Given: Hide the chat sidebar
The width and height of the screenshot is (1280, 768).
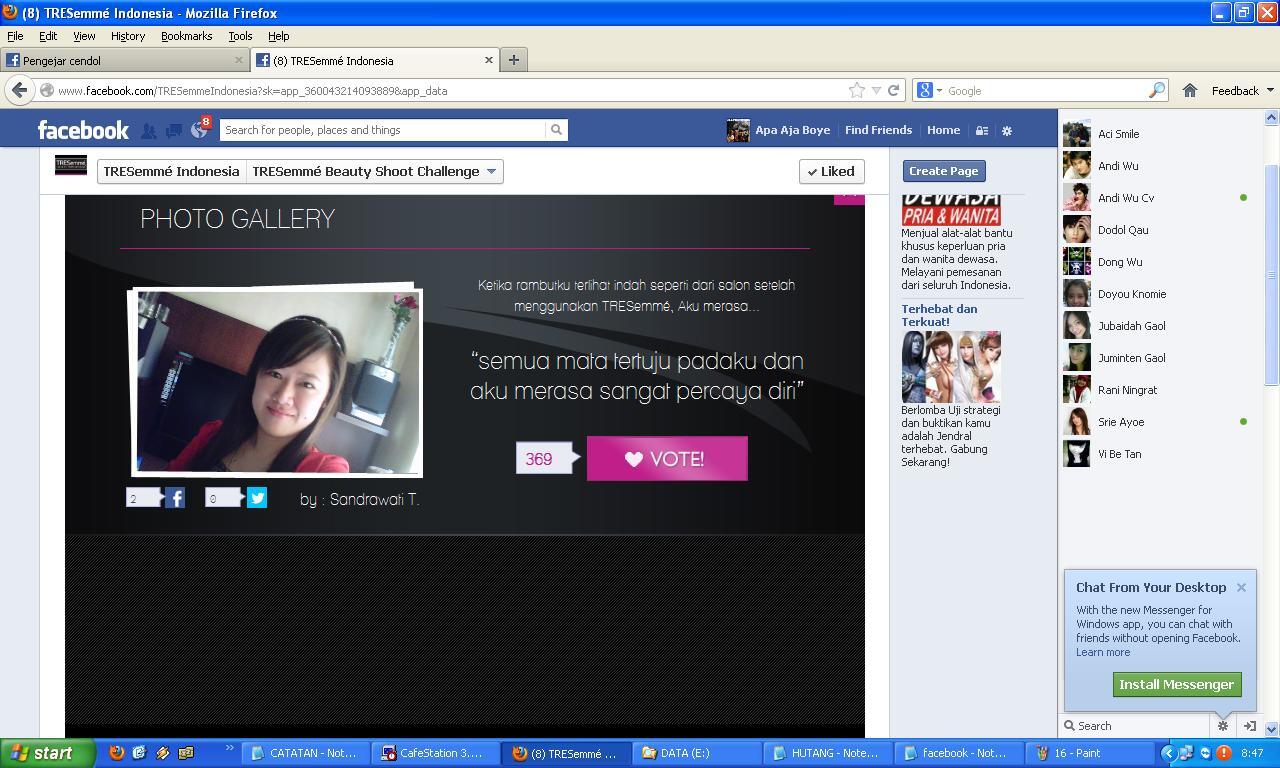Looking at the screenshot, I should tap(1249, 726).
